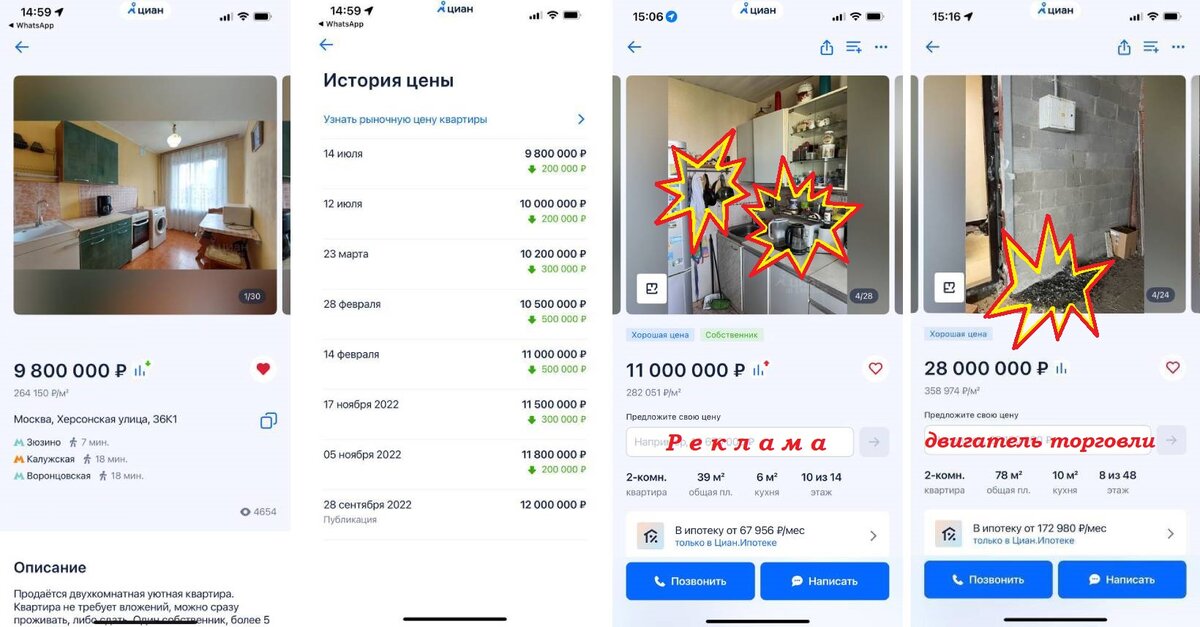
Task: Select the Собственник tag
Action: coord(732,335)
